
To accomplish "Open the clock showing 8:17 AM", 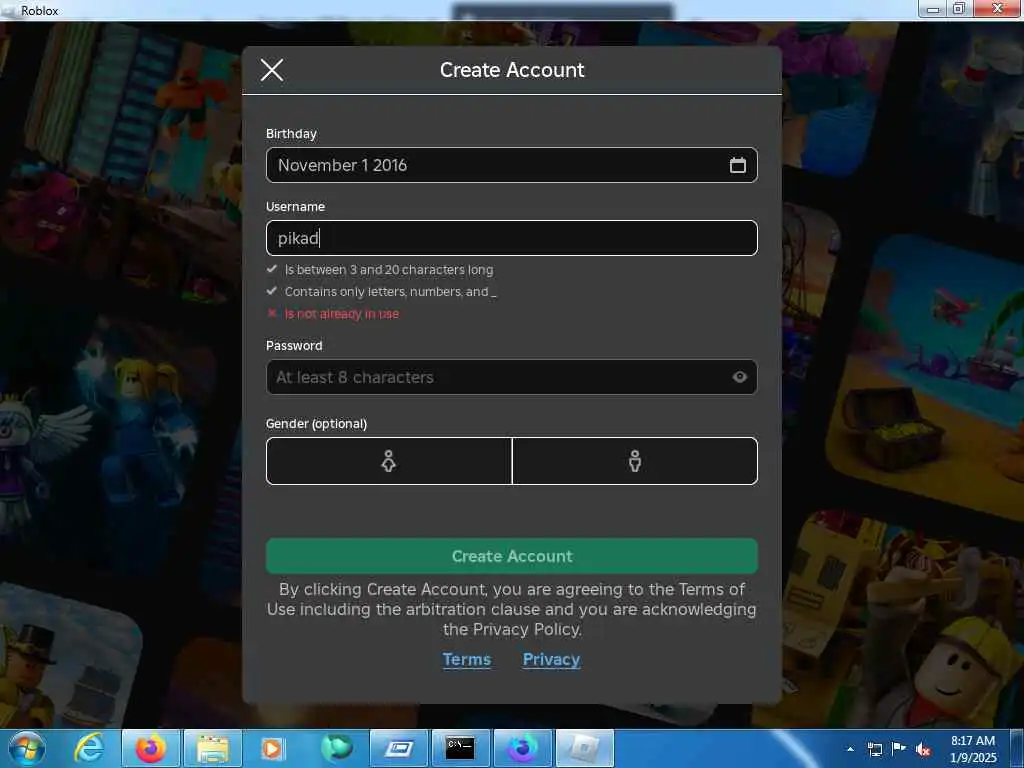I will click(x=972, y=749).
